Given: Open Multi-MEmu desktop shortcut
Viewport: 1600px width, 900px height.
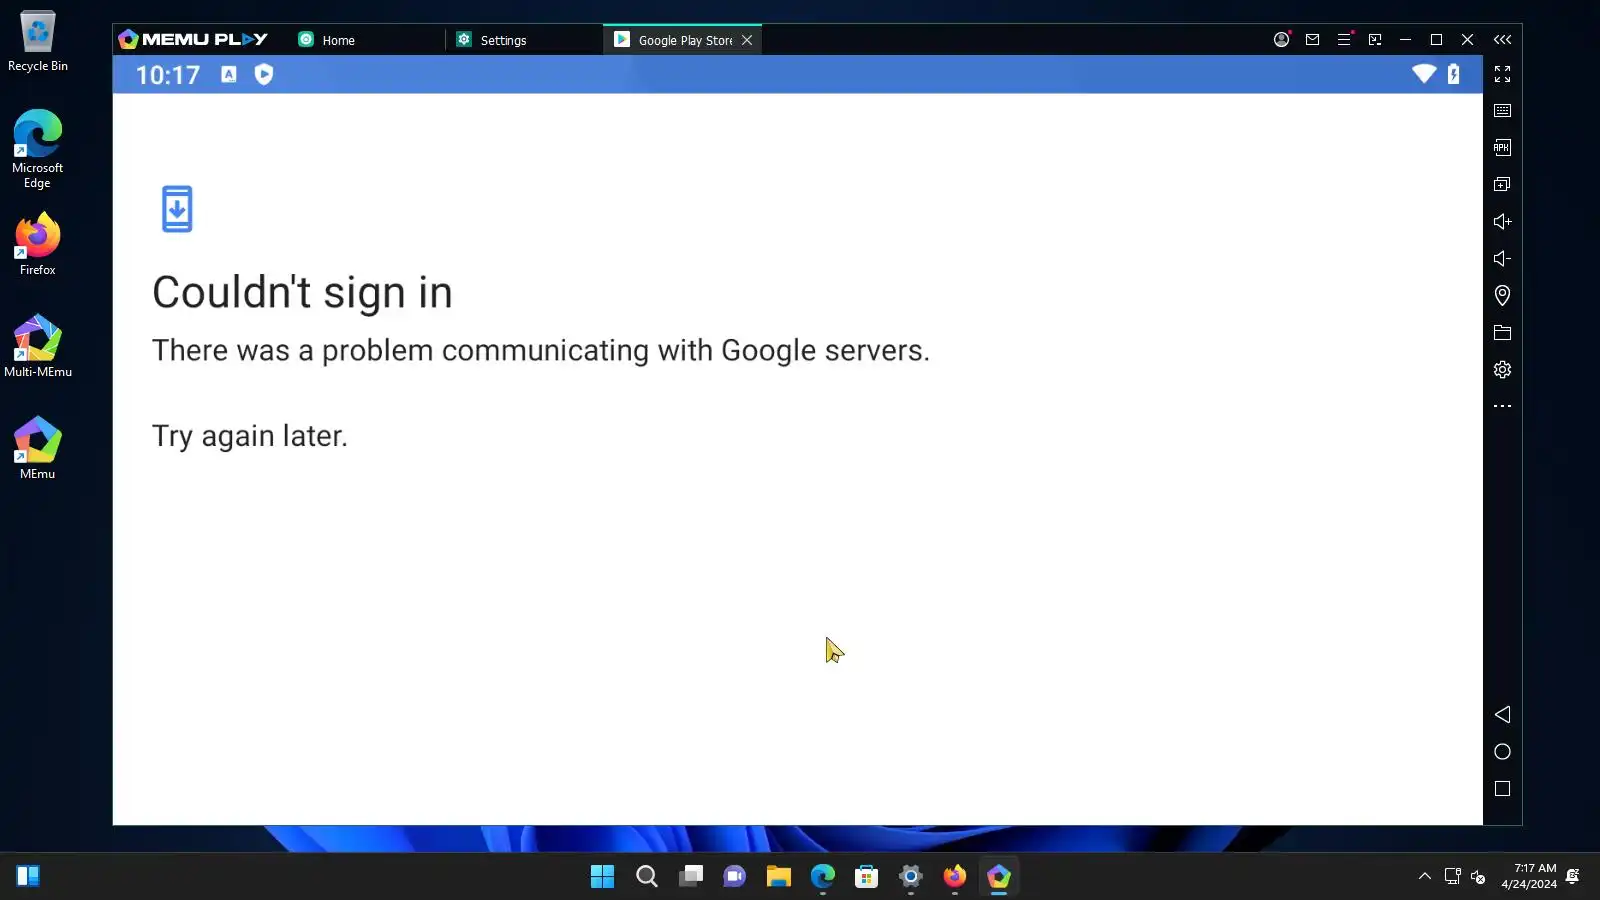Looking at the screenshot, I should tap(38, 346).
